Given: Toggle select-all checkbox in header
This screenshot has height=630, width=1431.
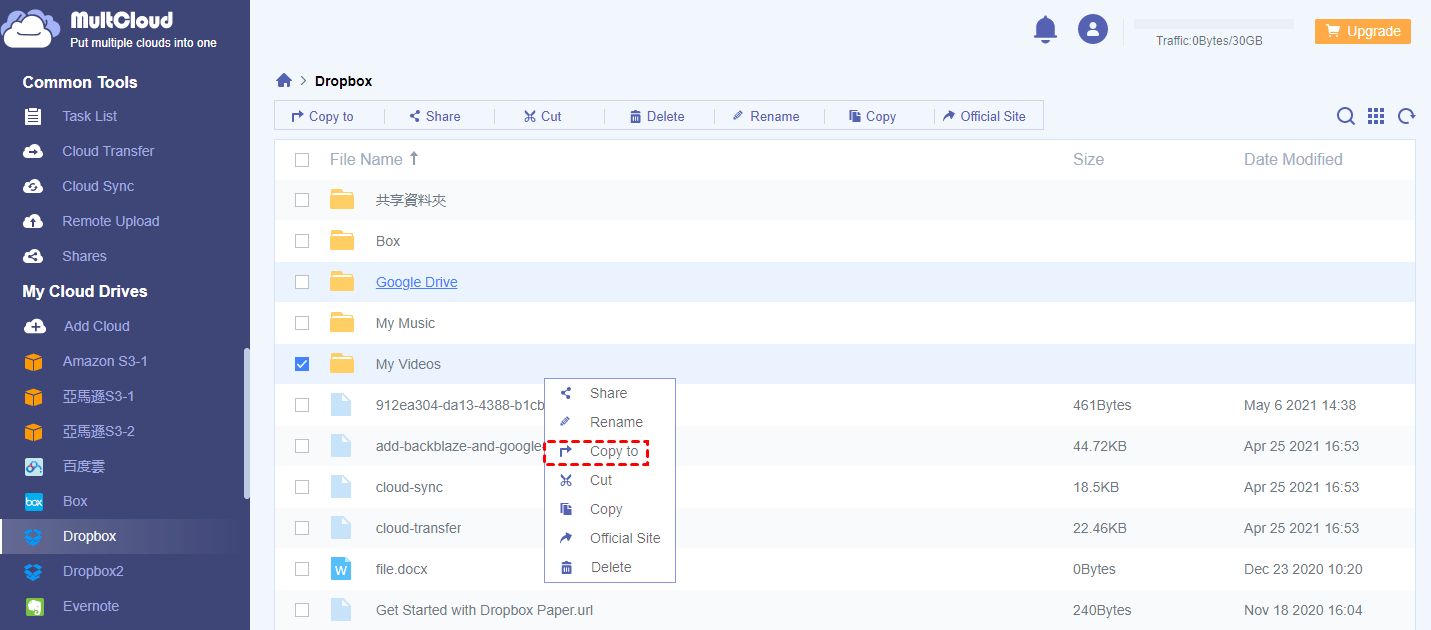Looking at the screenshot, I should 302,159.
